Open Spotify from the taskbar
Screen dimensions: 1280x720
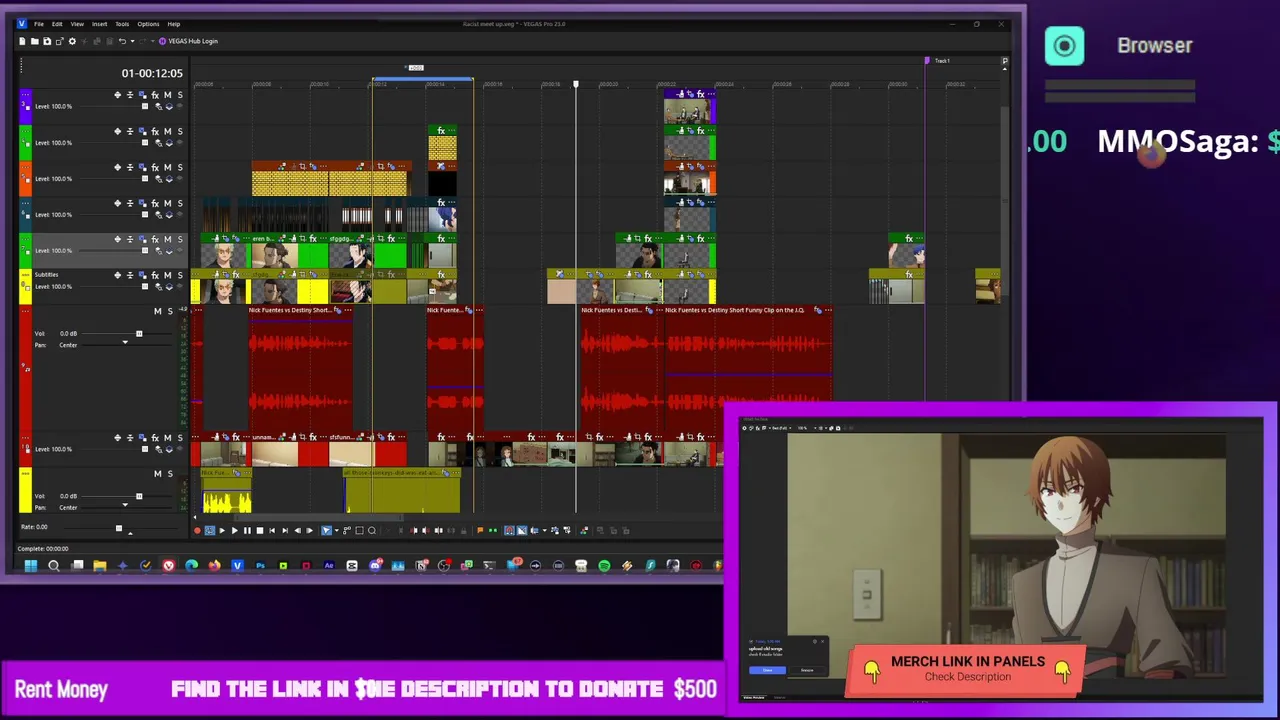click(x=604, y=566)
